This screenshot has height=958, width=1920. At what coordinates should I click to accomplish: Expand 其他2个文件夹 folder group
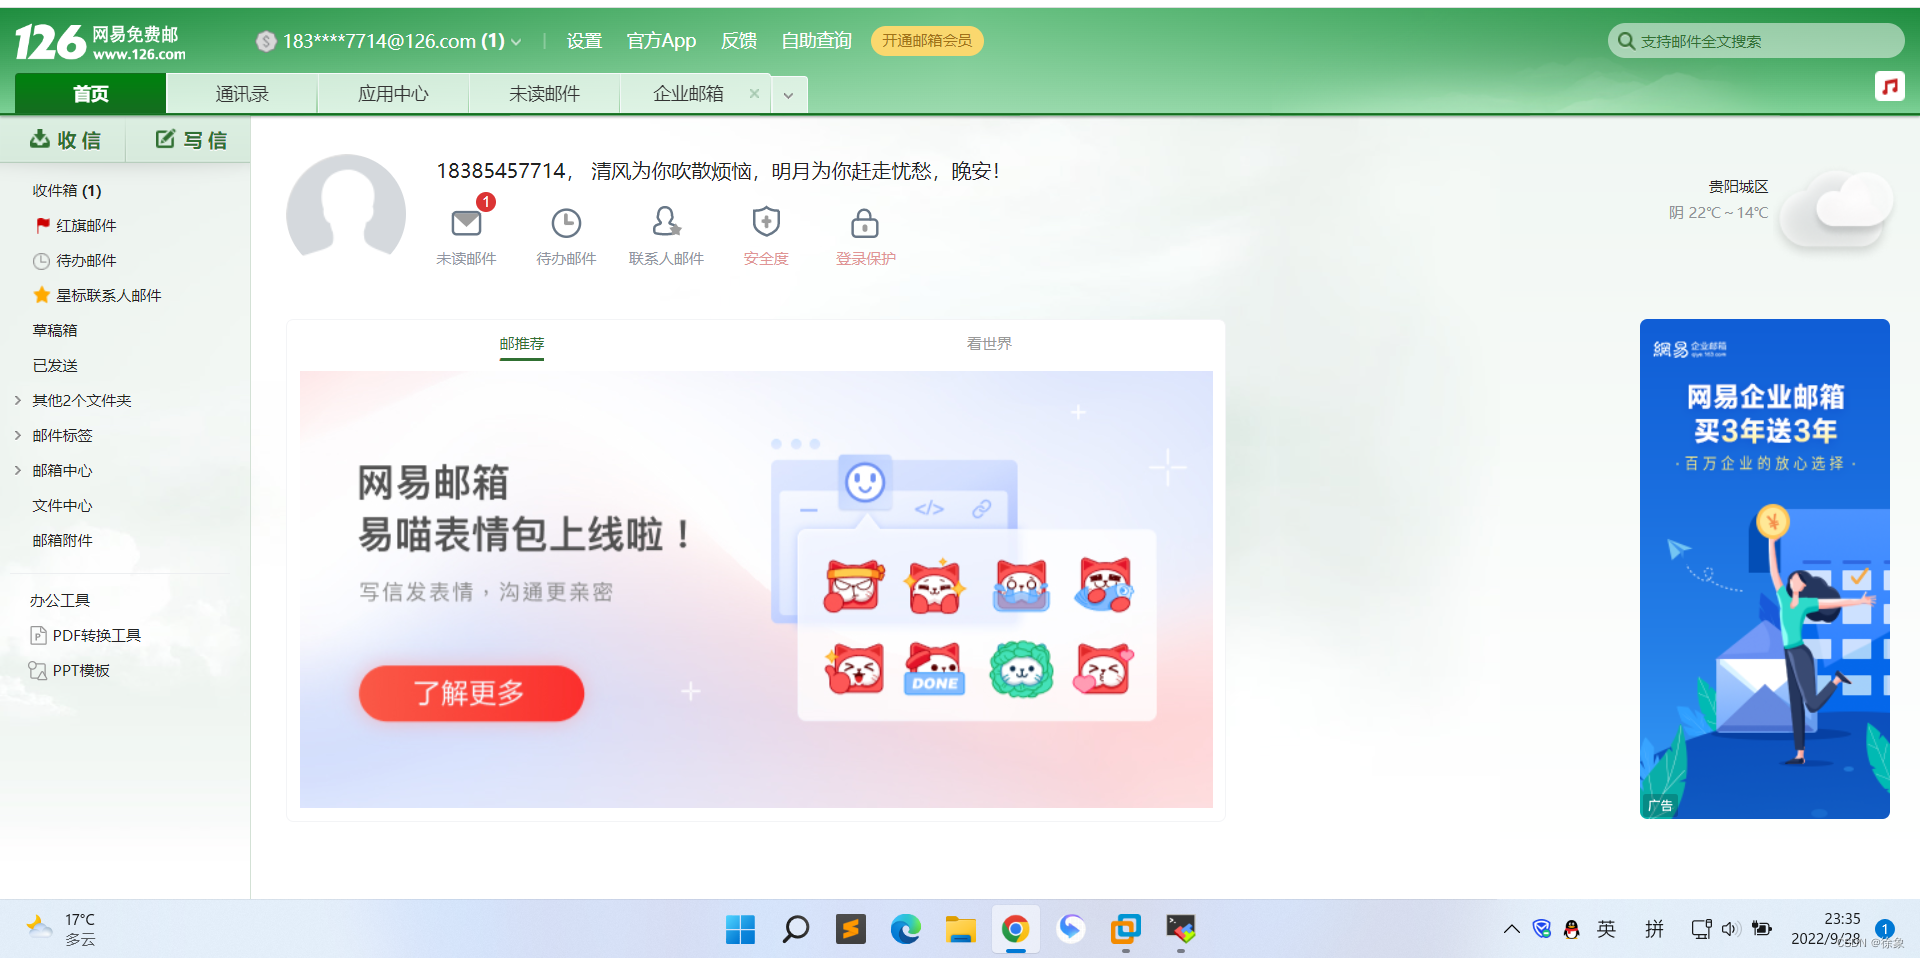[x=18, y=400]
